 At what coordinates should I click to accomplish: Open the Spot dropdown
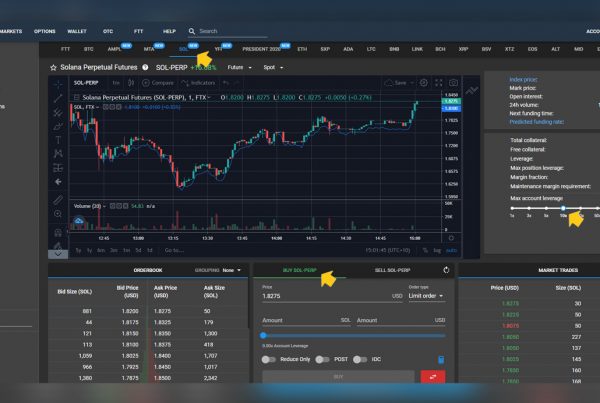tap(273, 67)
